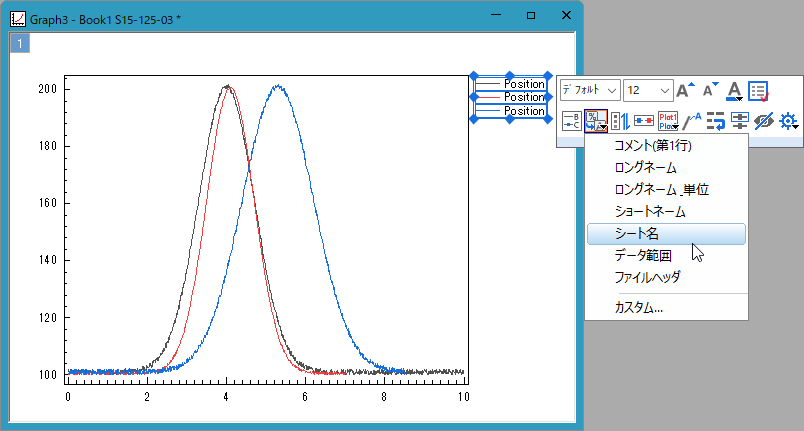Click the blue curve peak on the graph
This screenshot has height=431, width=804.
point(277,86)
